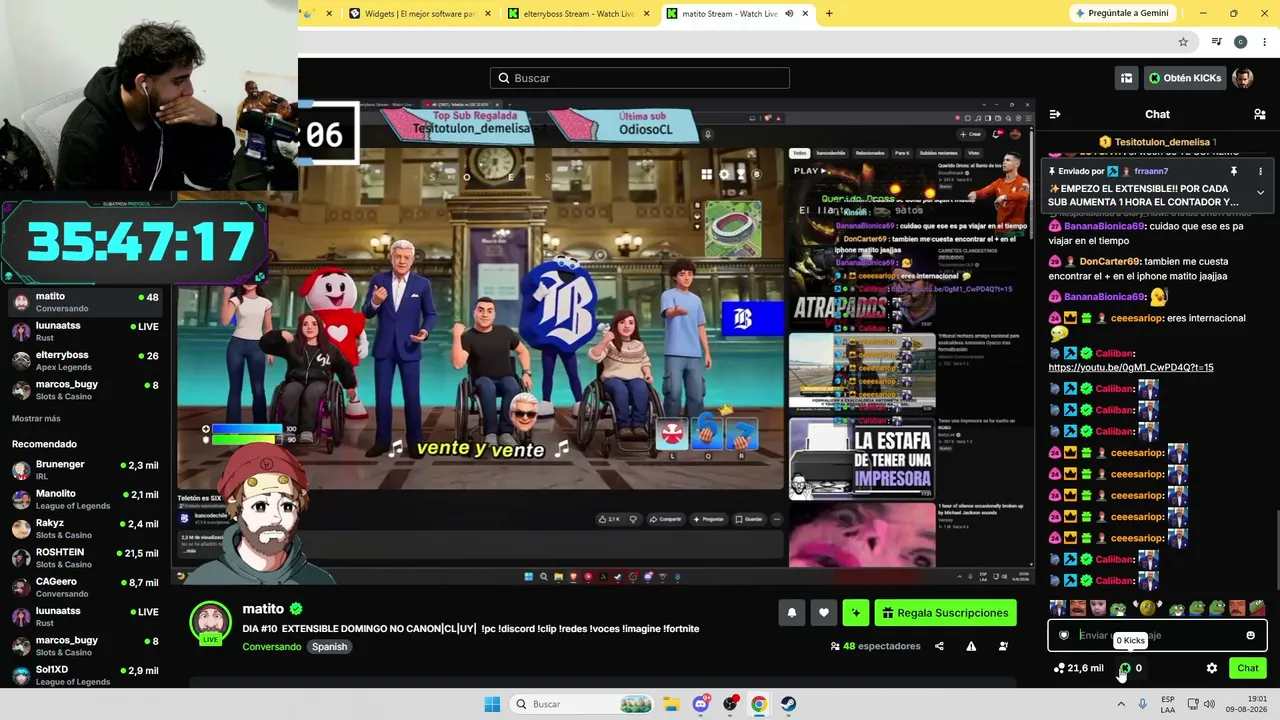Open a new browser tab
1280x720 pixels.
[829, 14]
